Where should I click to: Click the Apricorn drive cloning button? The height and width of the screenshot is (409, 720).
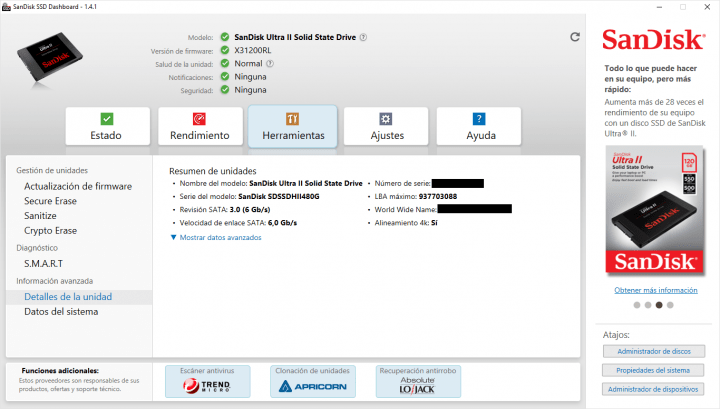coord(313,381)
